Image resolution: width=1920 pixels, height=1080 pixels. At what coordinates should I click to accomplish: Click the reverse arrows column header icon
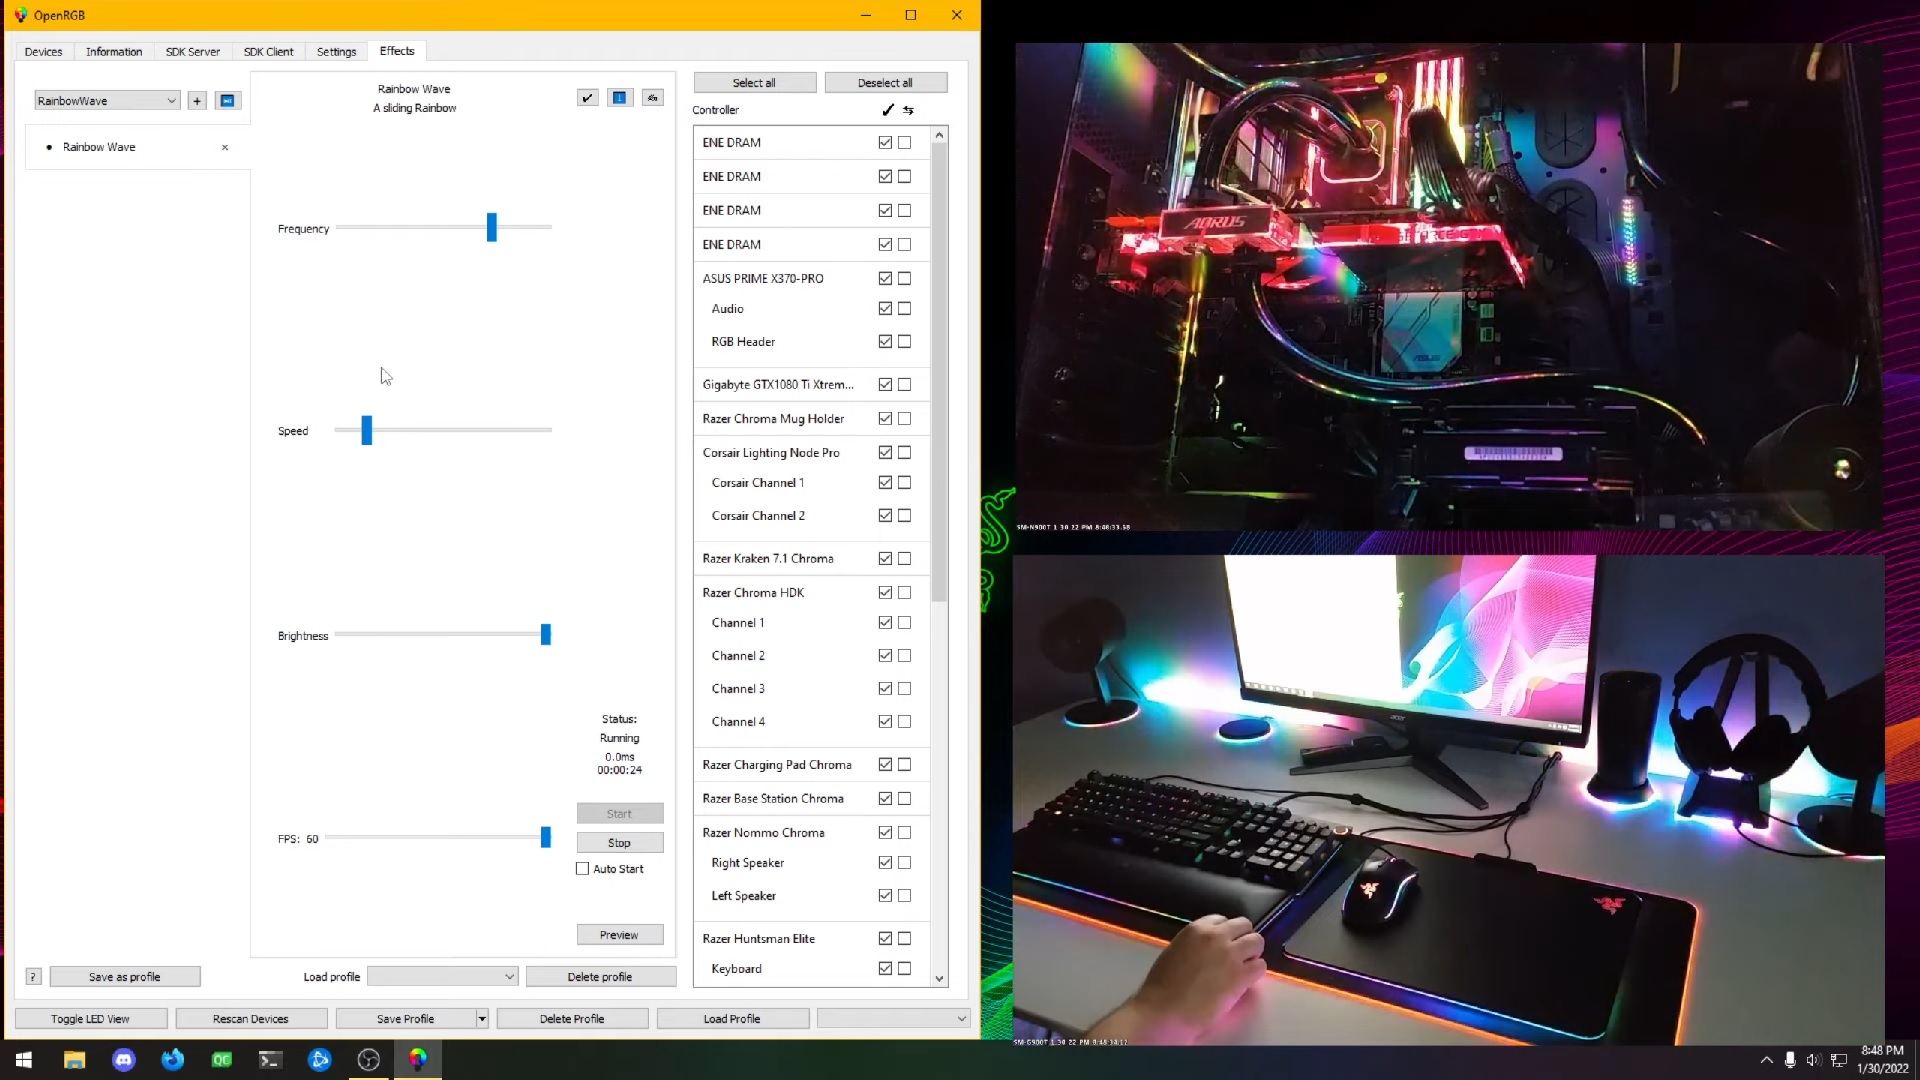[908, 110]
